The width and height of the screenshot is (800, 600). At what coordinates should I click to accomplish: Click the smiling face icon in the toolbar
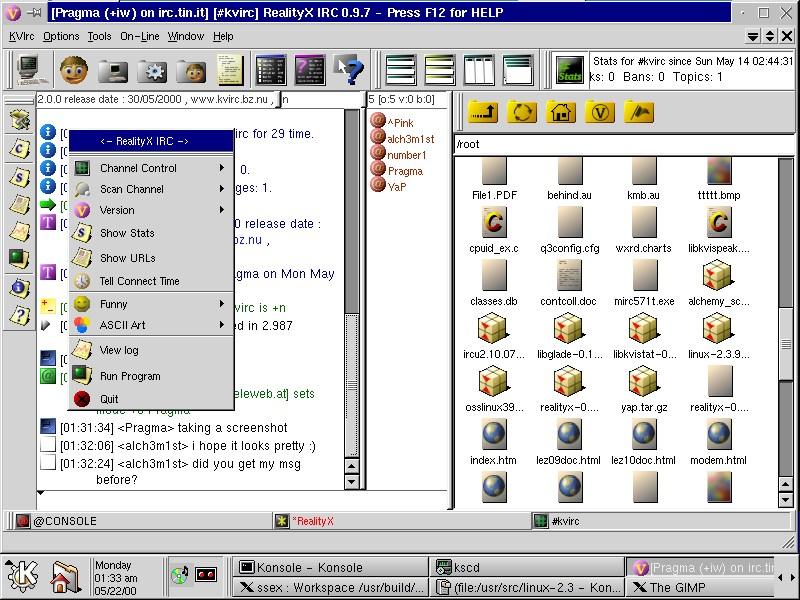pyautogui.click(x=74, y=70)
